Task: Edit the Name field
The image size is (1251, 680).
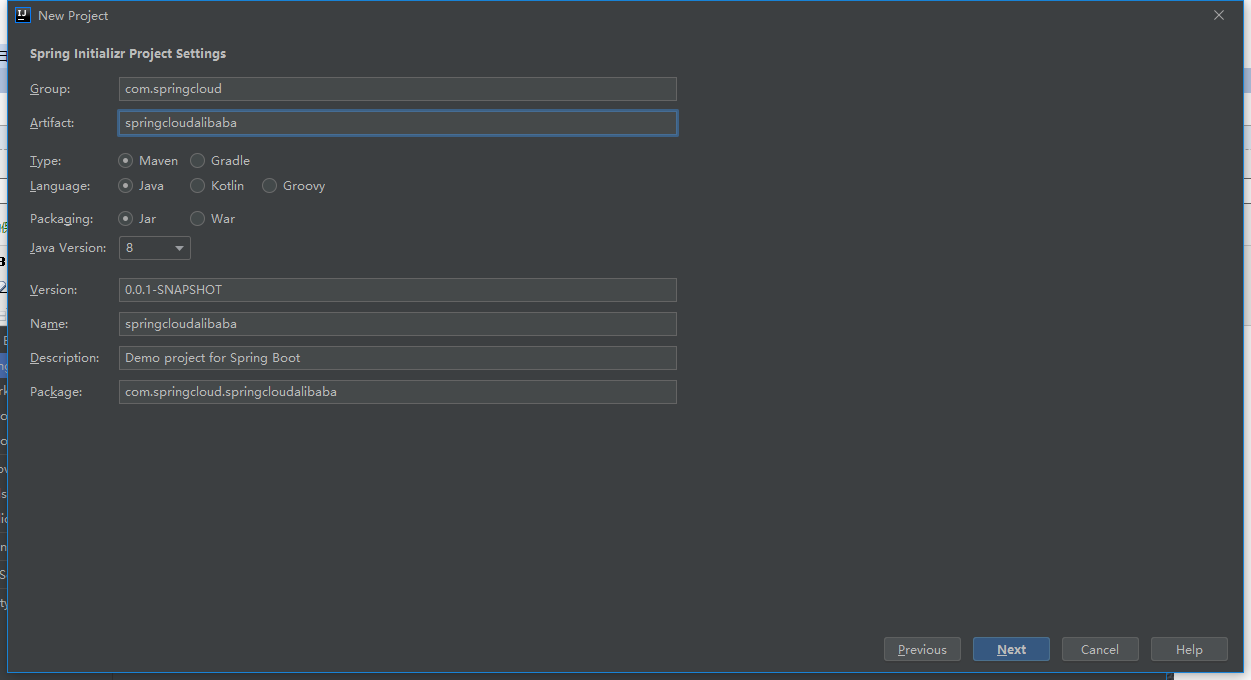Action: coord(397,324)
